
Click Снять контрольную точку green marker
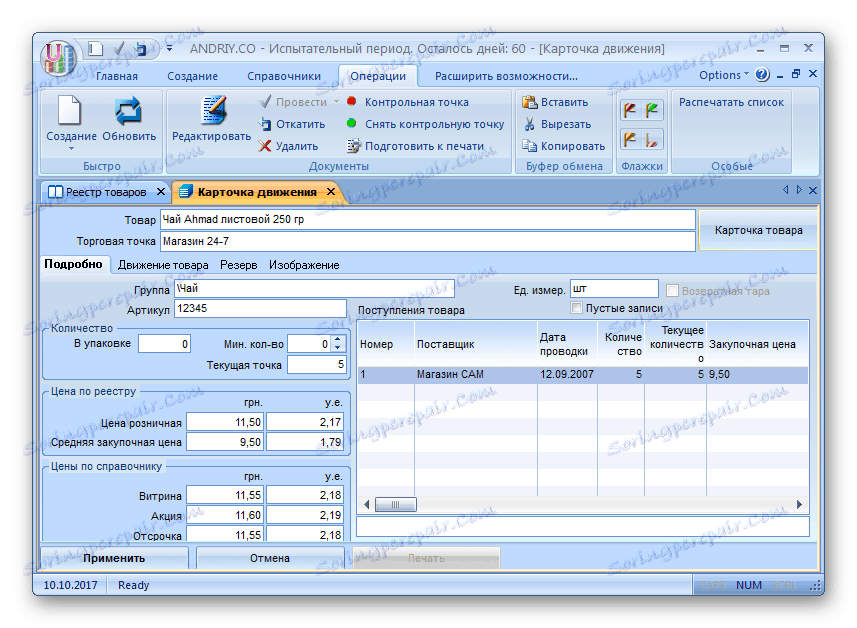click(x=352, y=124)
